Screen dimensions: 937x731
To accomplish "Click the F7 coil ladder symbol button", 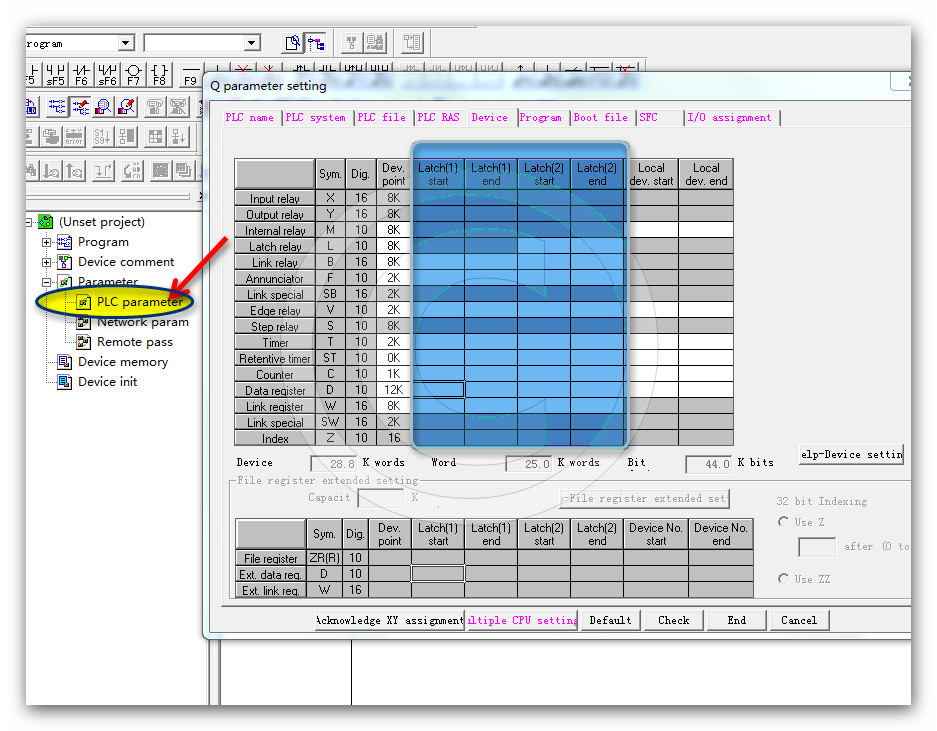I will 133,75.
